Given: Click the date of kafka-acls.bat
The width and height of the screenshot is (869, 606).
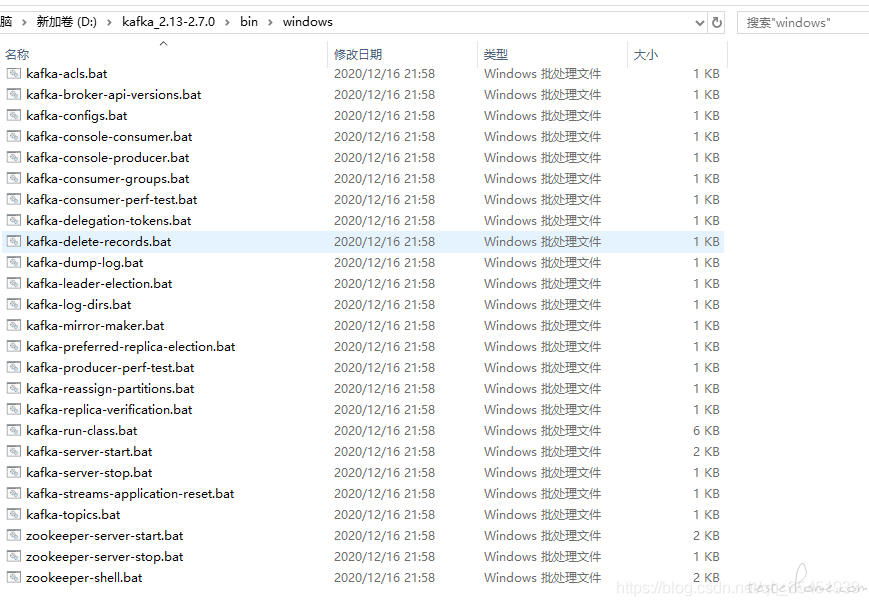Looking at the screenshot, I should pos(385,74).
